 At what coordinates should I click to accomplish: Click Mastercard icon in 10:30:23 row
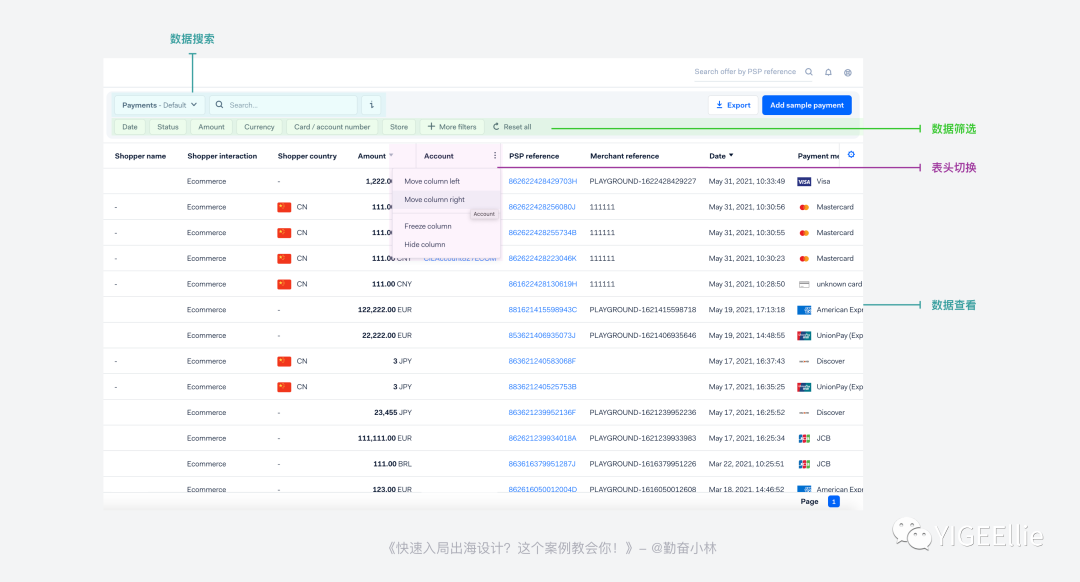tap(804, 258)
